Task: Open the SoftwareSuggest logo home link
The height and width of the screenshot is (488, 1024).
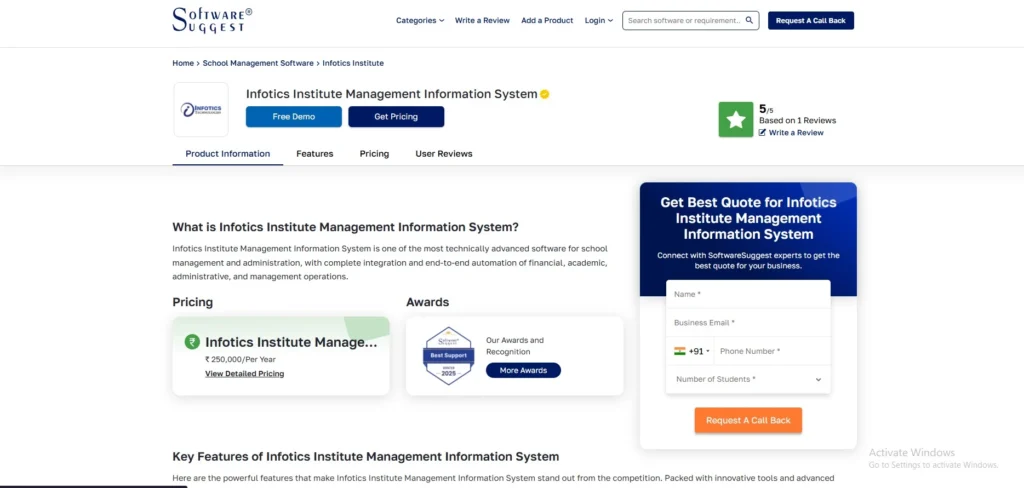Action: tap(212, 20)
